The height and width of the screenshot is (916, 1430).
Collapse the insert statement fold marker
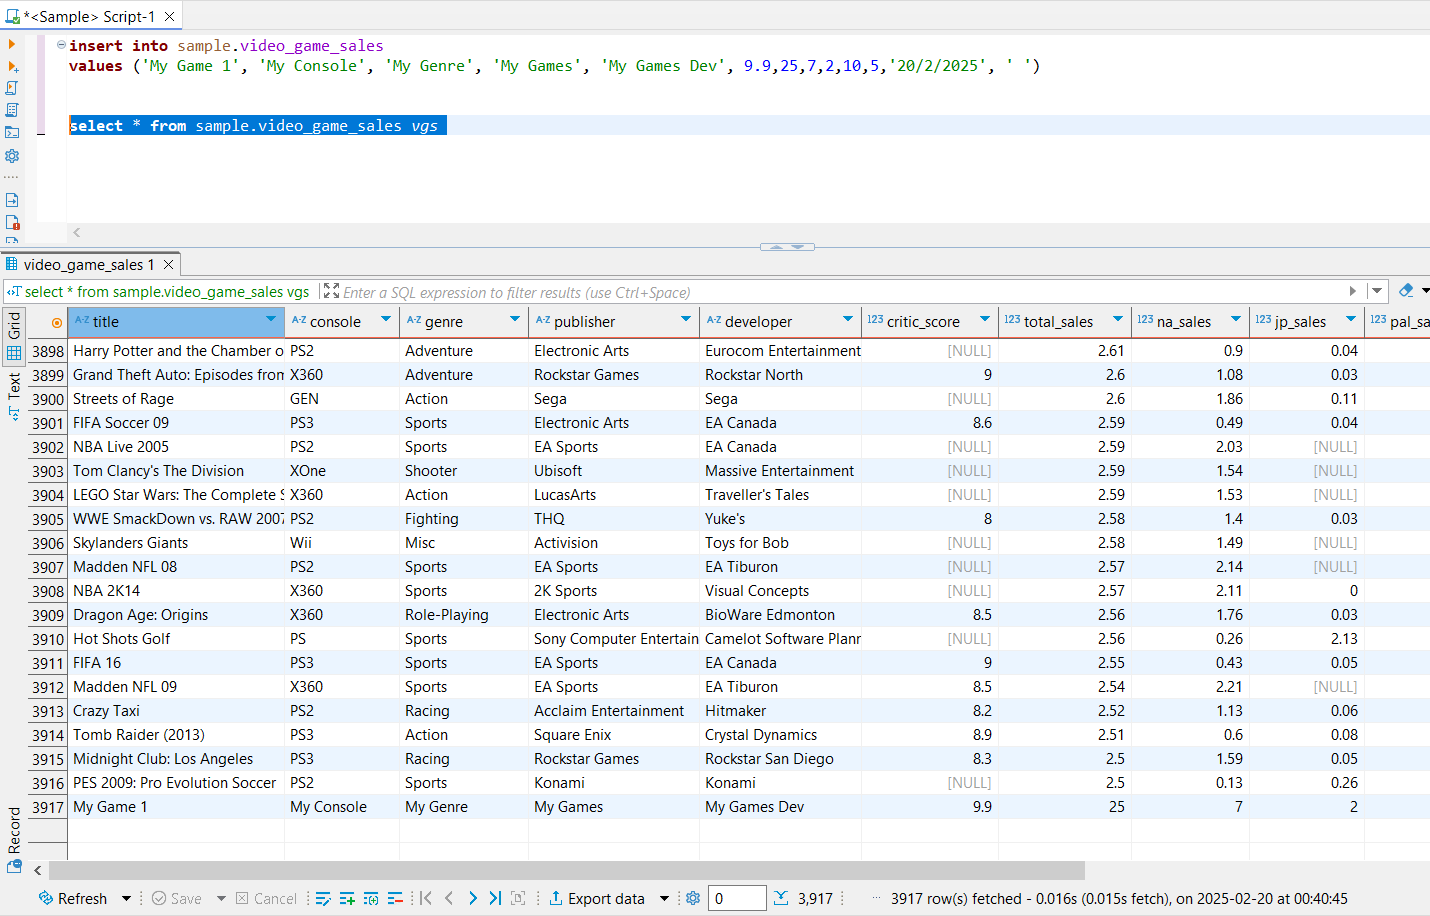[x=61, y=45]
